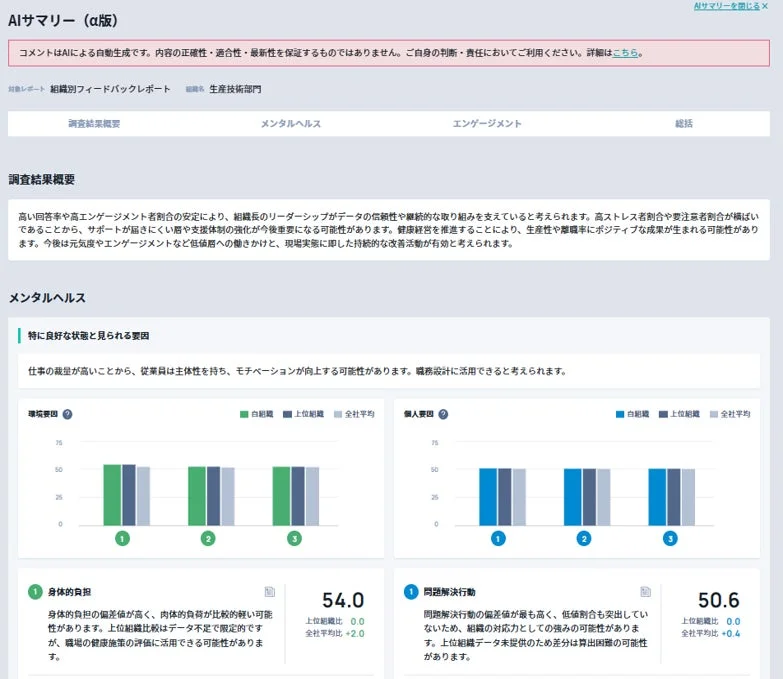
Task: Click the blue number 1 badge beside 問題解決行動
Action: pos(410,592)
